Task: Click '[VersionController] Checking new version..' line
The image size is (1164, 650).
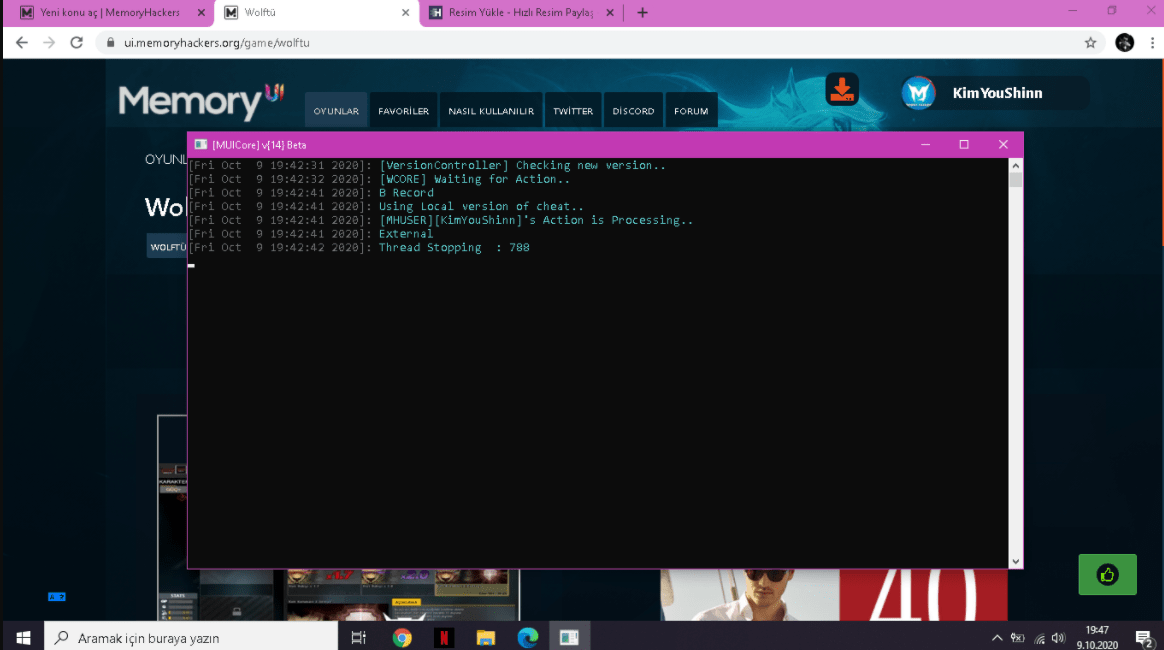Action: point(522,165)
